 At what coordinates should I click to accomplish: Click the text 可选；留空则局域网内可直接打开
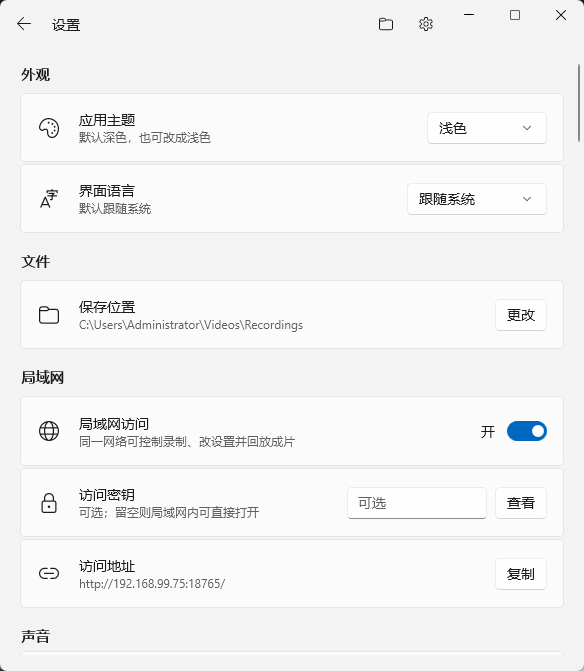click(x=169, y=512)
